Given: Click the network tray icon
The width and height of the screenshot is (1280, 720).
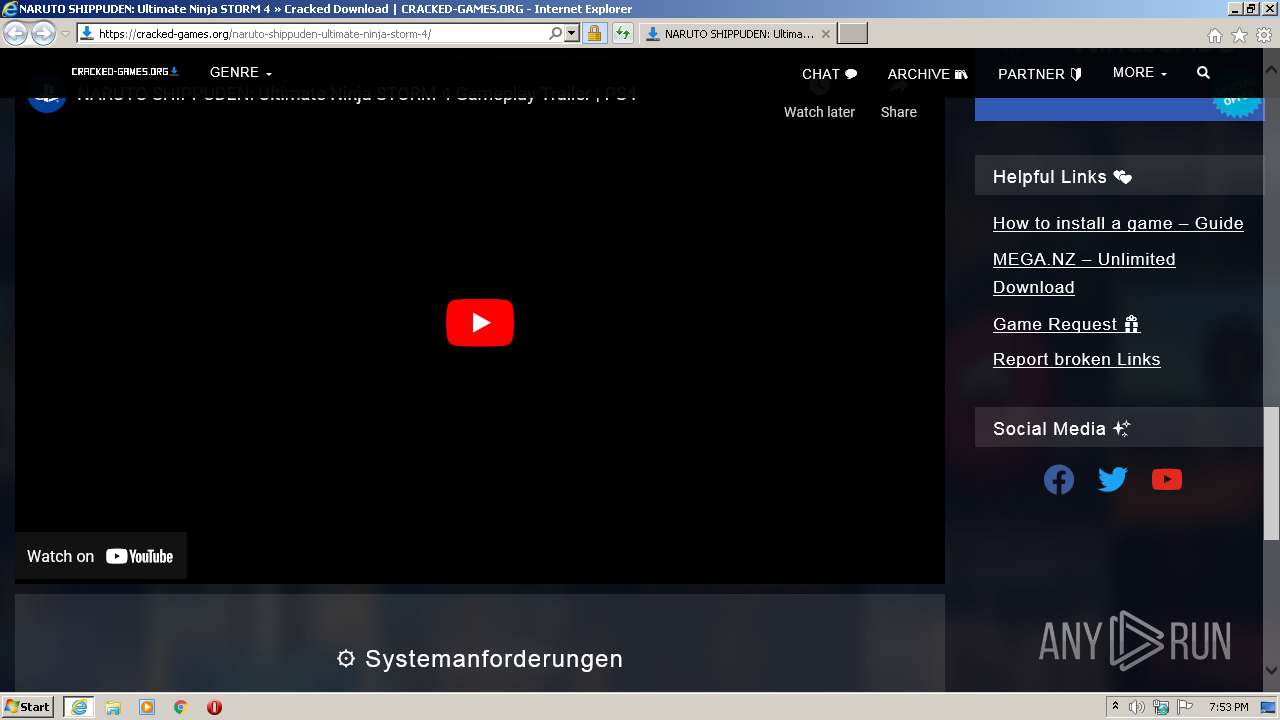Looking at the screenshot, I should 1161,707.
